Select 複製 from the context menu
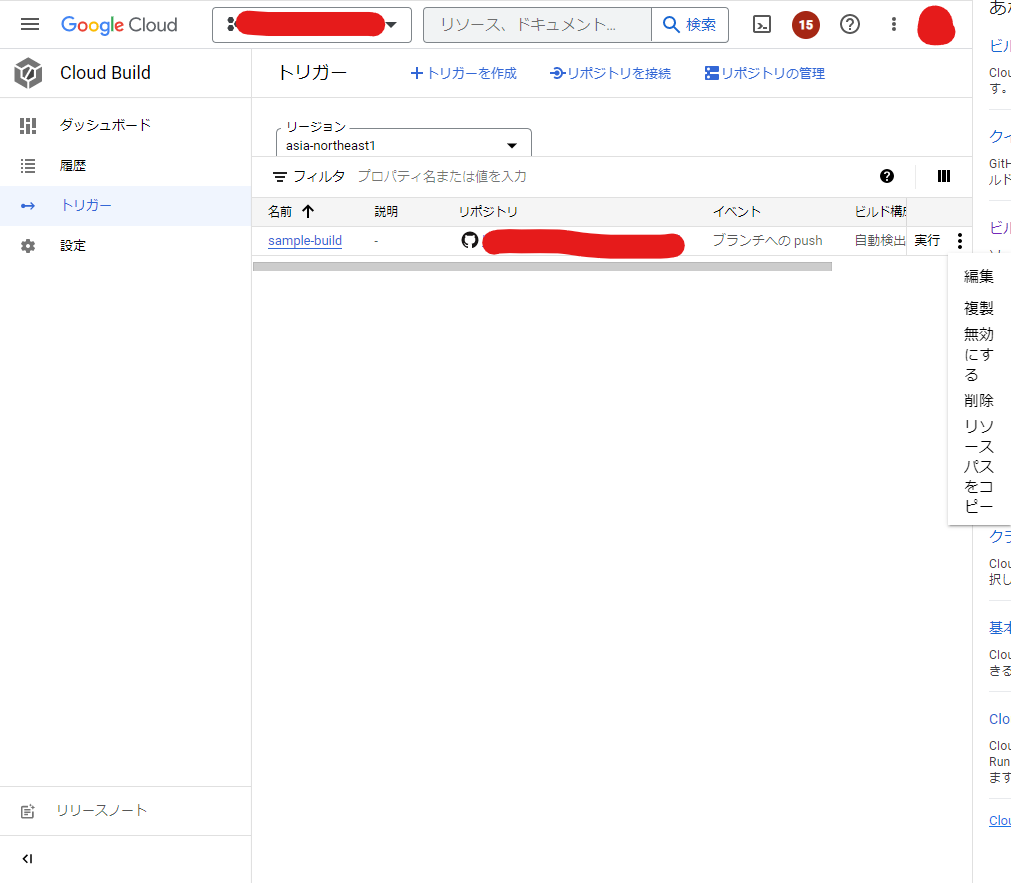 (x=979, y=308)
